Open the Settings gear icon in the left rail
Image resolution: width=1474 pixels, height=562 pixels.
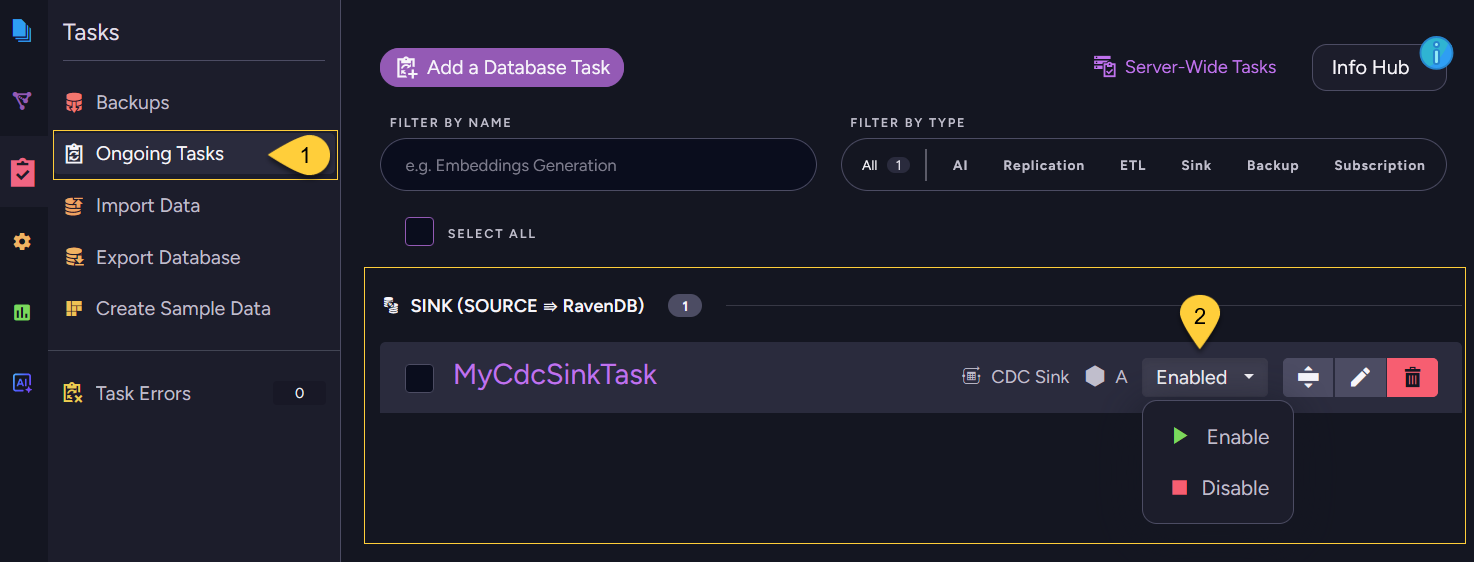22,242
